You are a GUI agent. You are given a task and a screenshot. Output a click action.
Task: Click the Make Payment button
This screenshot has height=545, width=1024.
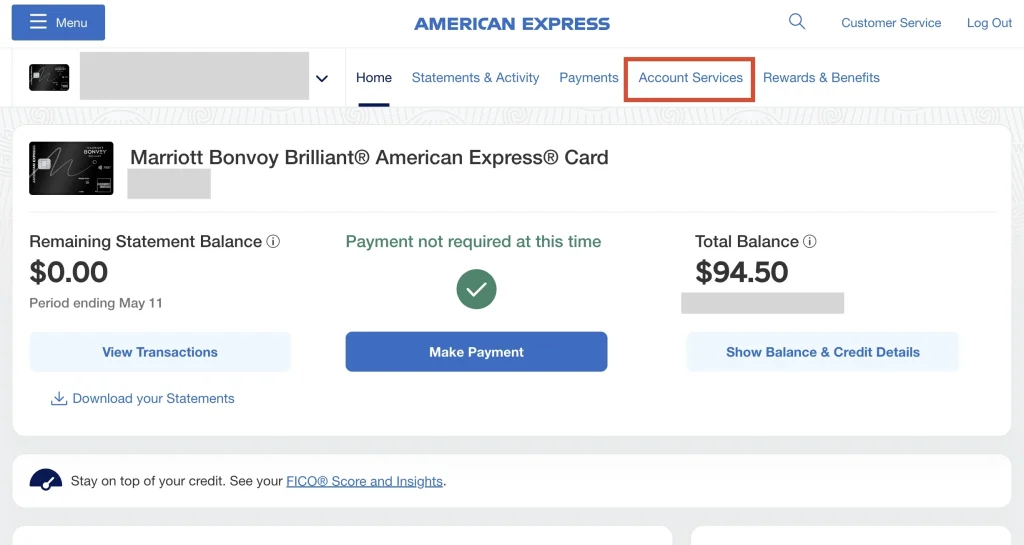tap(476, 352)
